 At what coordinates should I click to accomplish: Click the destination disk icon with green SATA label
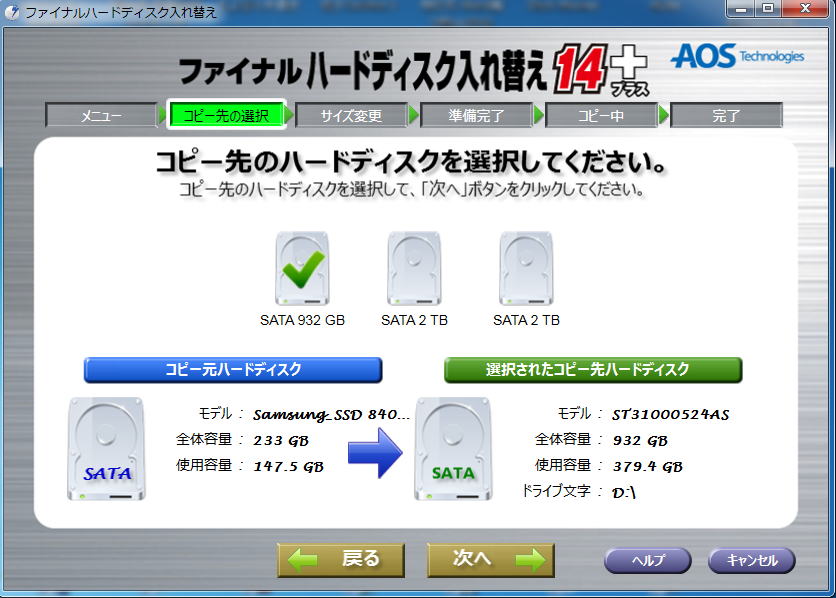point(453,449)
